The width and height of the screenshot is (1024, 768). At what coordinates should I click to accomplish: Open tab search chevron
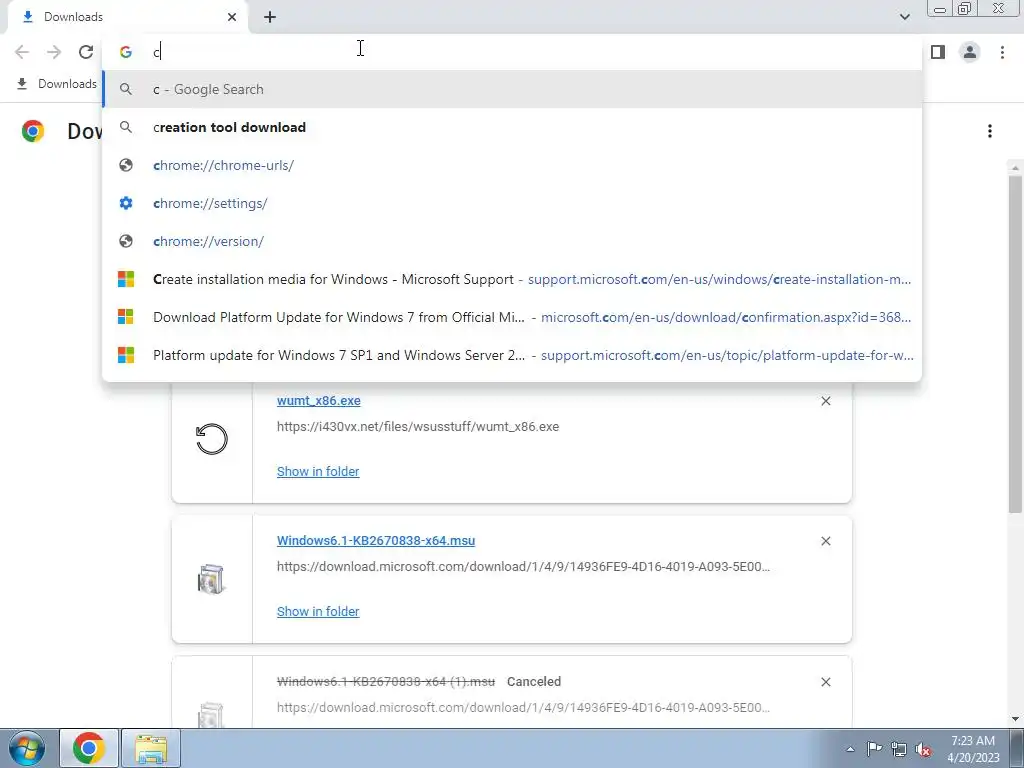pyautogui.click(x=904, y=17)
